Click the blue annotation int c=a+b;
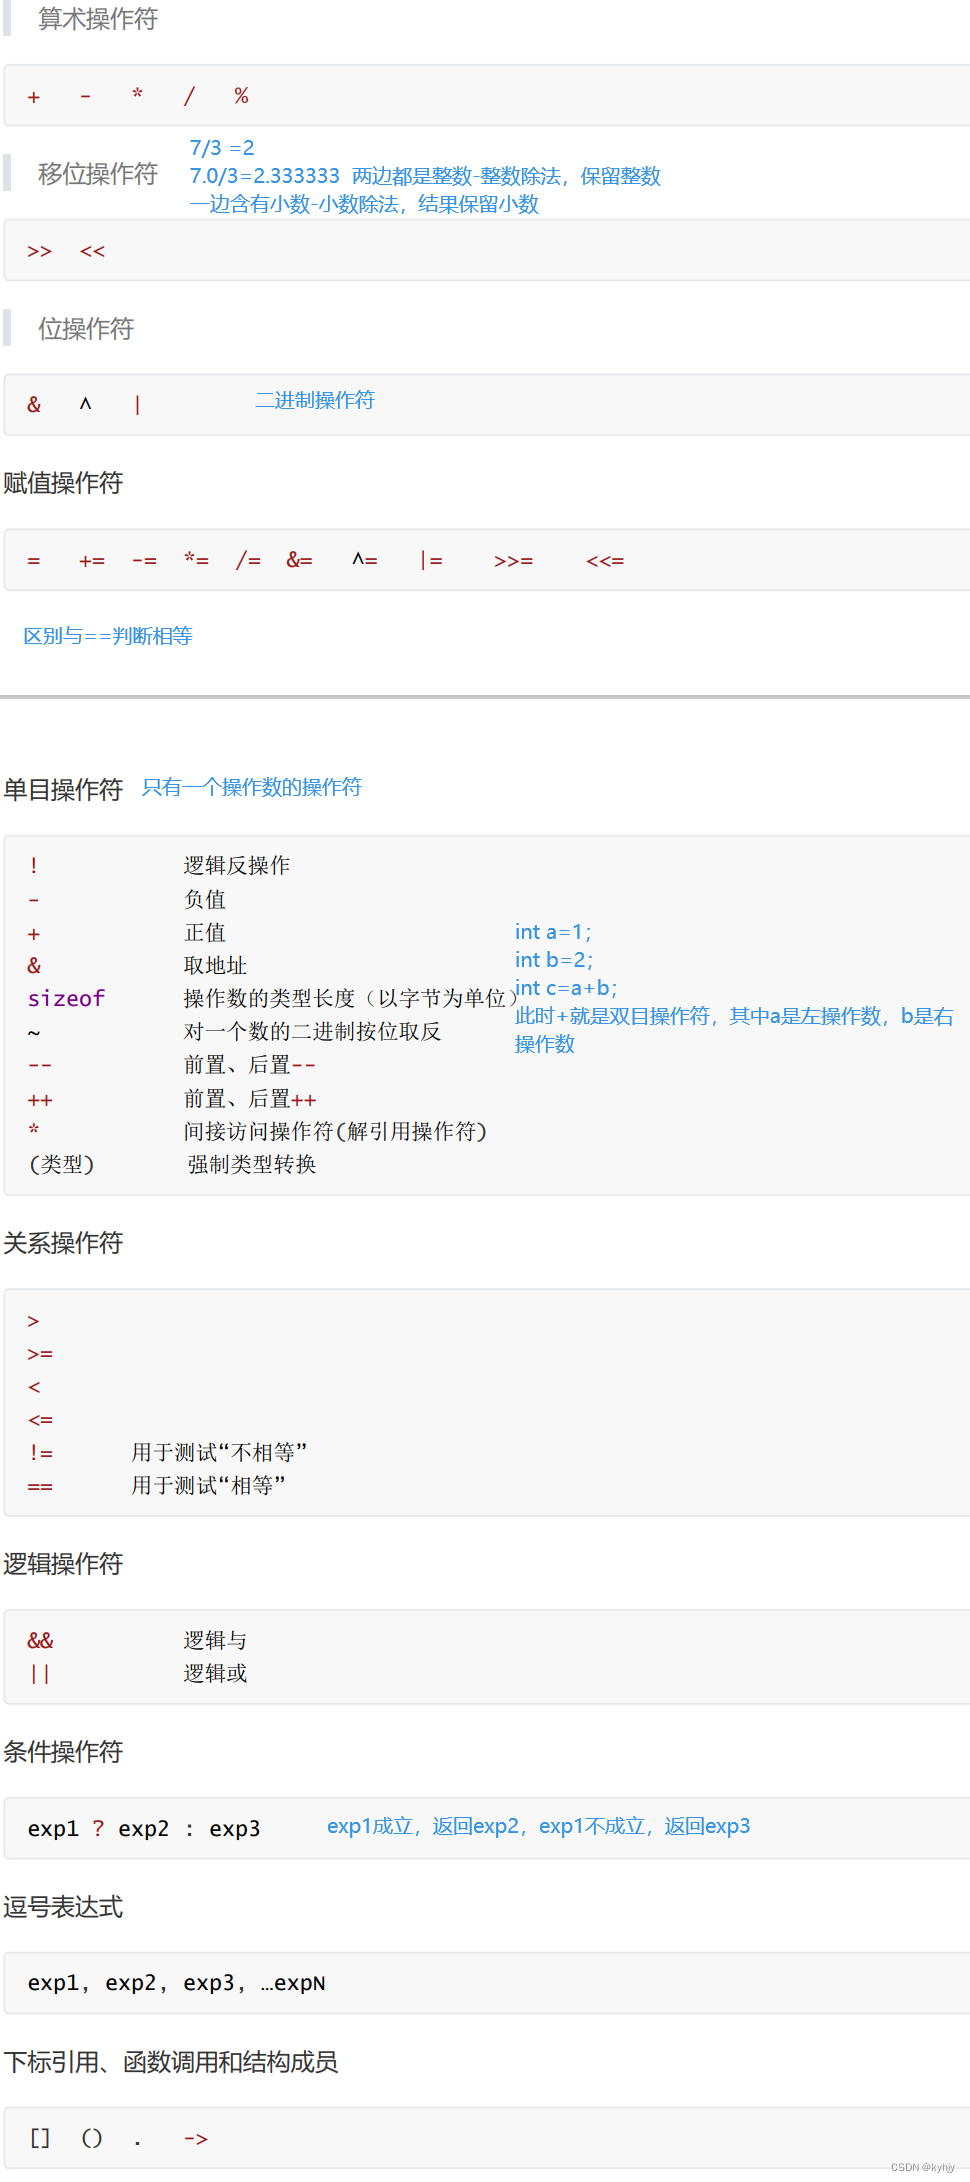Image resolution: width=970 pixels, height=2182 pixels. click(566, 988)
